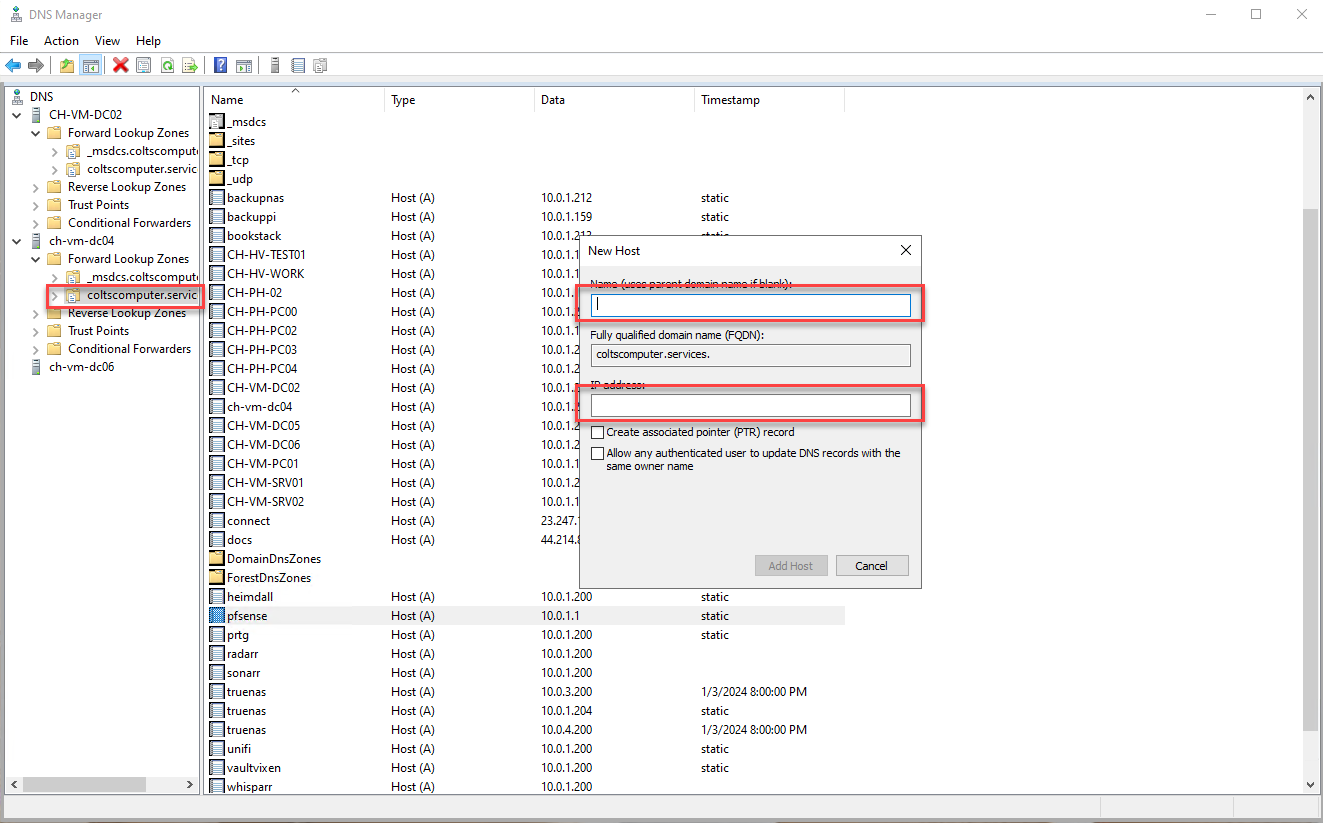
Task: Click the folder icon beside ForestDnsZones
Action: click(218, 578)
